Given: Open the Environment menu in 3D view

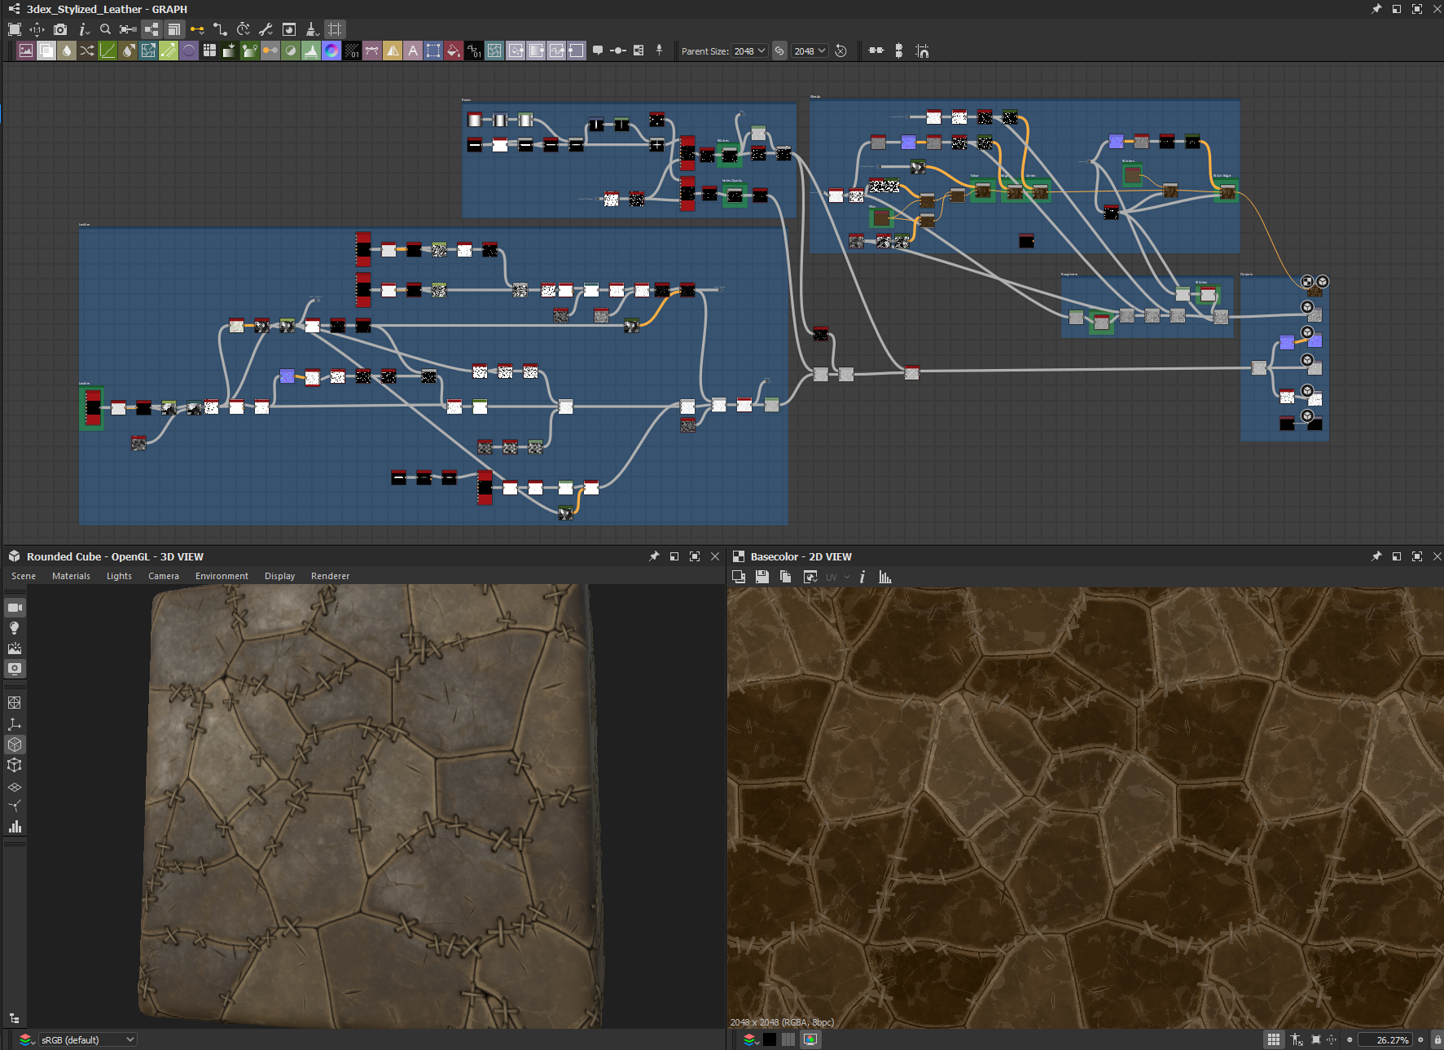Looking at the screenshot, I should point(221,576).
